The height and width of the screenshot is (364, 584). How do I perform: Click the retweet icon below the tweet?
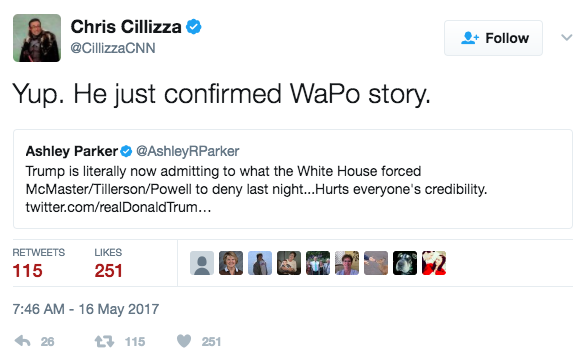pos(104,341)
